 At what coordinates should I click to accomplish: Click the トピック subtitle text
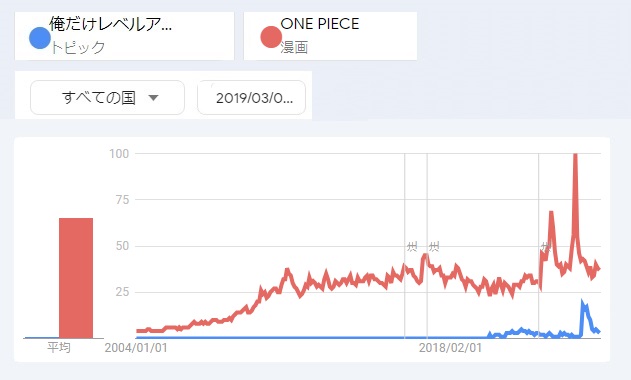coord(77,48)
